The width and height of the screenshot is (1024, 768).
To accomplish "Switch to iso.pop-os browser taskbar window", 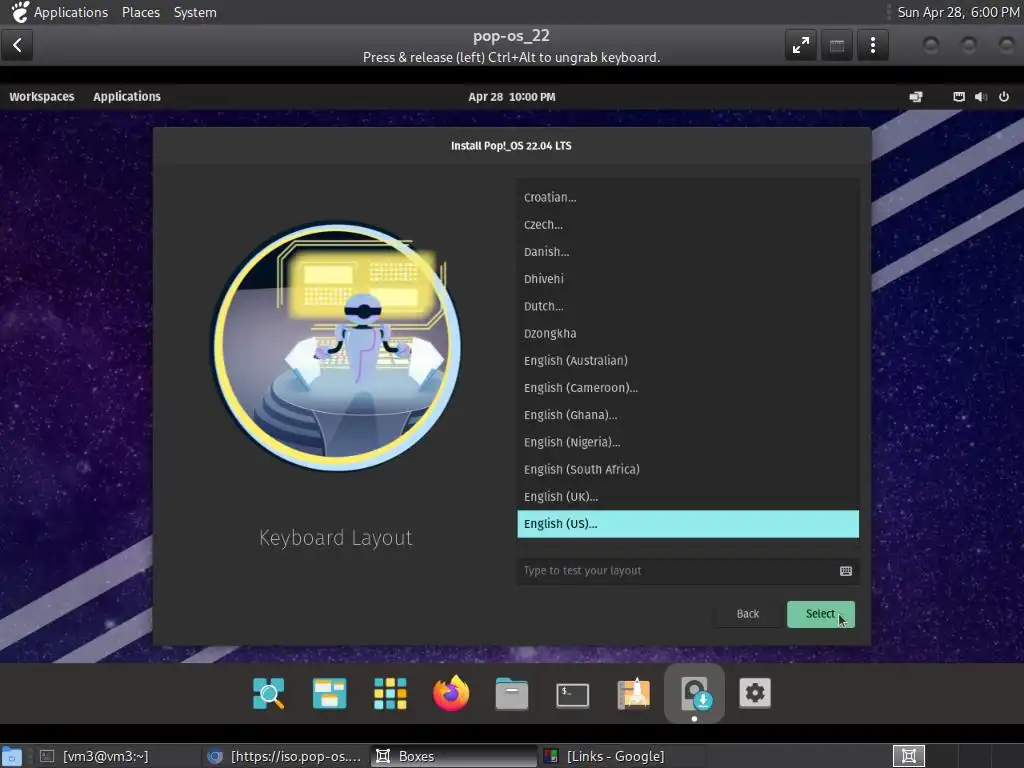I will coord(283,756).
